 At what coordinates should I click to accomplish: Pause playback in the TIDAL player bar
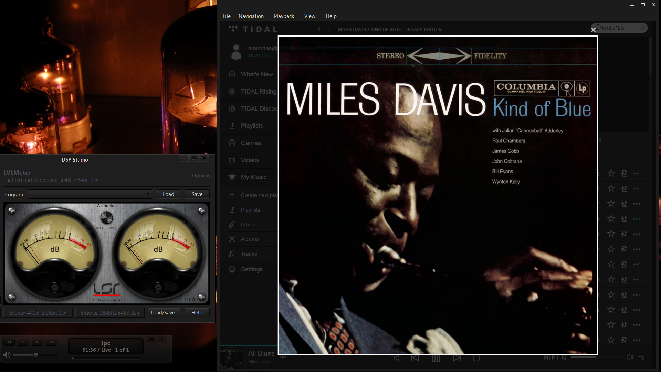(436, 358)
